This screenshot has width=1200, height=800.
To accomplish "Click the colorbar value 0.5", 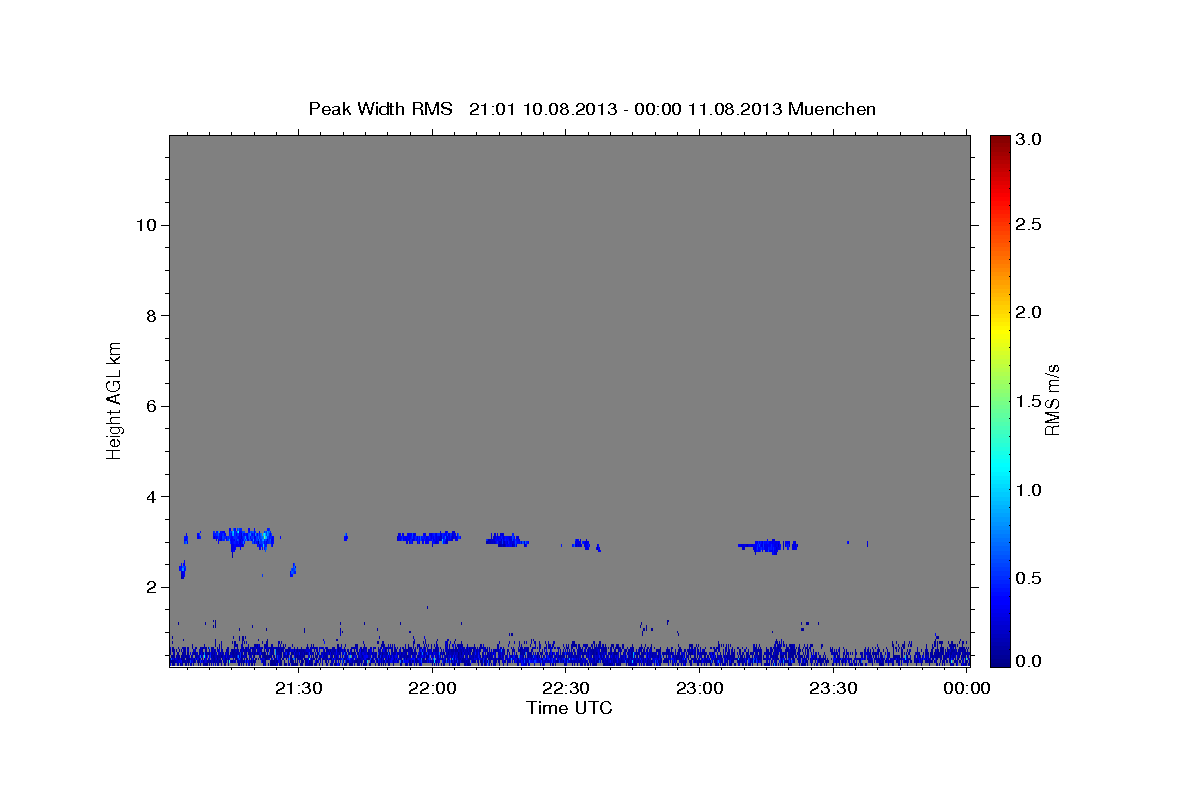I will [x=1030, y=578].
